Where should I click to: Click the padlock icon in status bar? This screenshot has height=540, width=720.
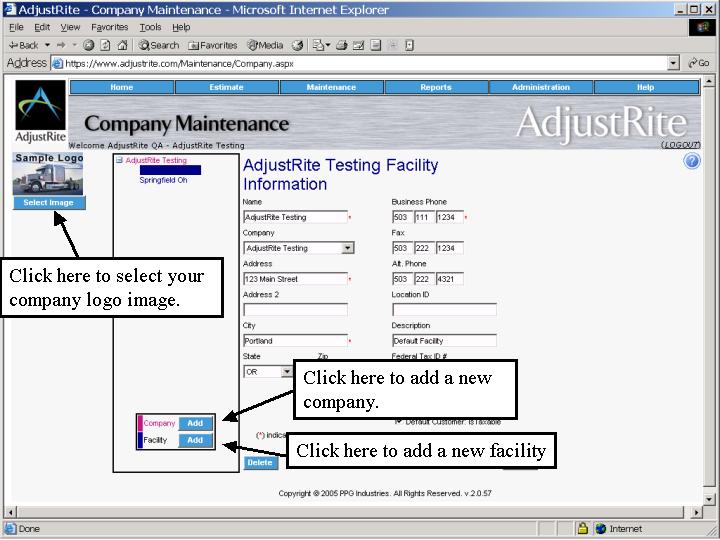tap(582, 528)
